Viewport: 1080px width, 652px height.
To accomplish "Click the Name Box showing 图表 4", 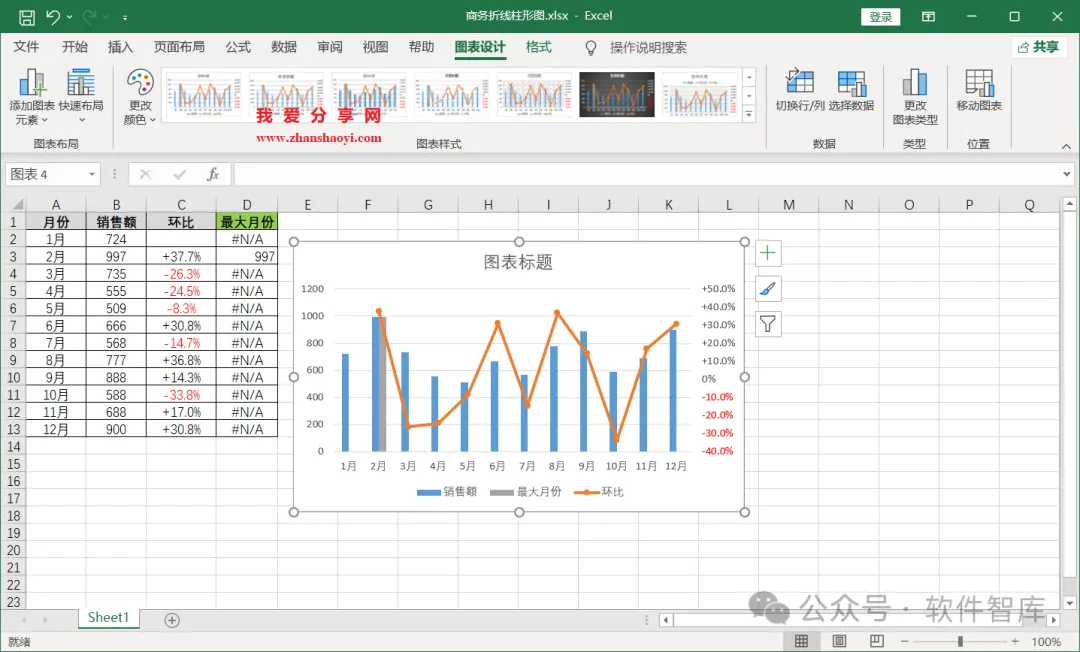I will point(45,174).
